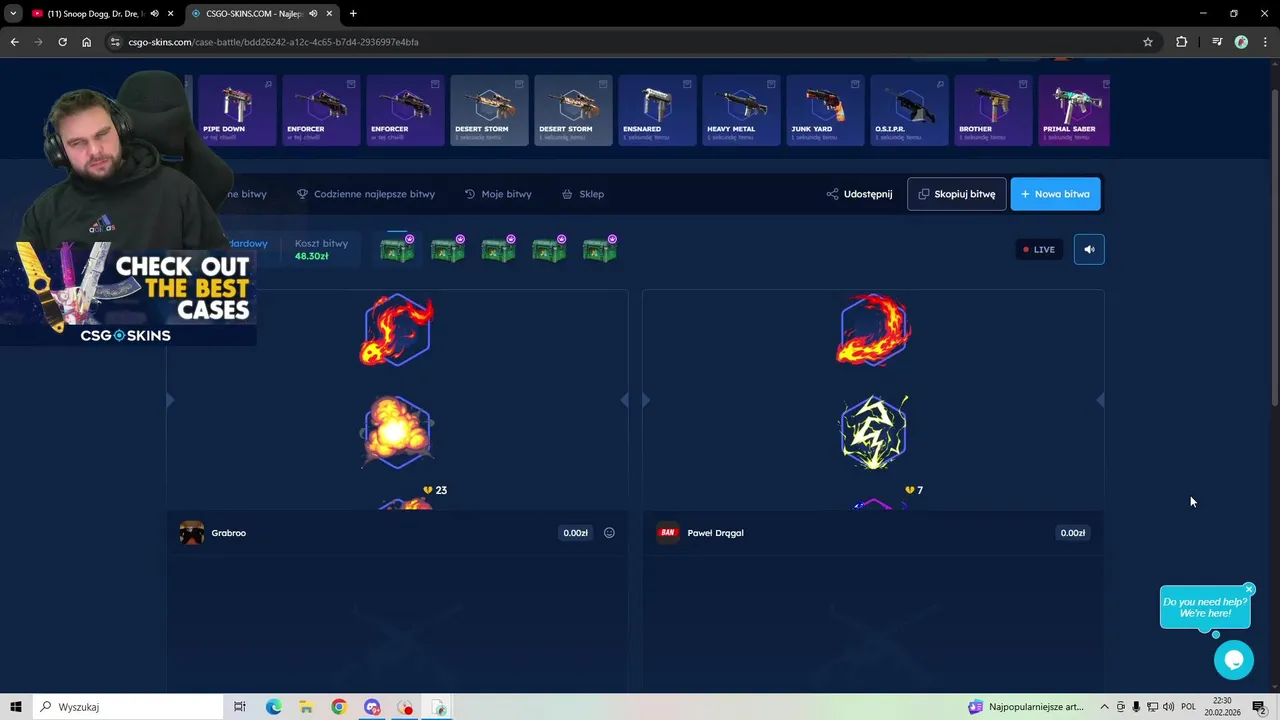Click the LIVE indicator badge
This screenshot has width=1280, height=720.
pyautogui.click(x=1039, y=249)
